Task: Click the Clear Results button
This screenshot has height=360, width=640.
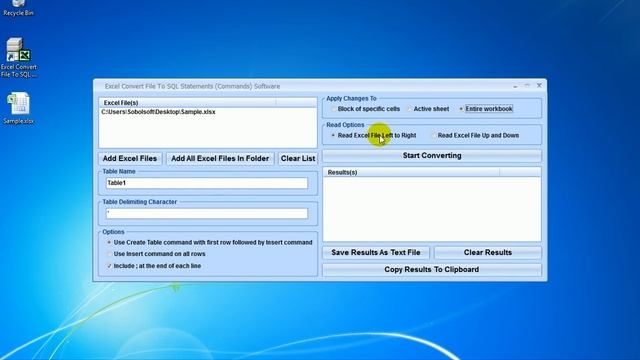Action: pyautogui.click(x=488, y=253)
